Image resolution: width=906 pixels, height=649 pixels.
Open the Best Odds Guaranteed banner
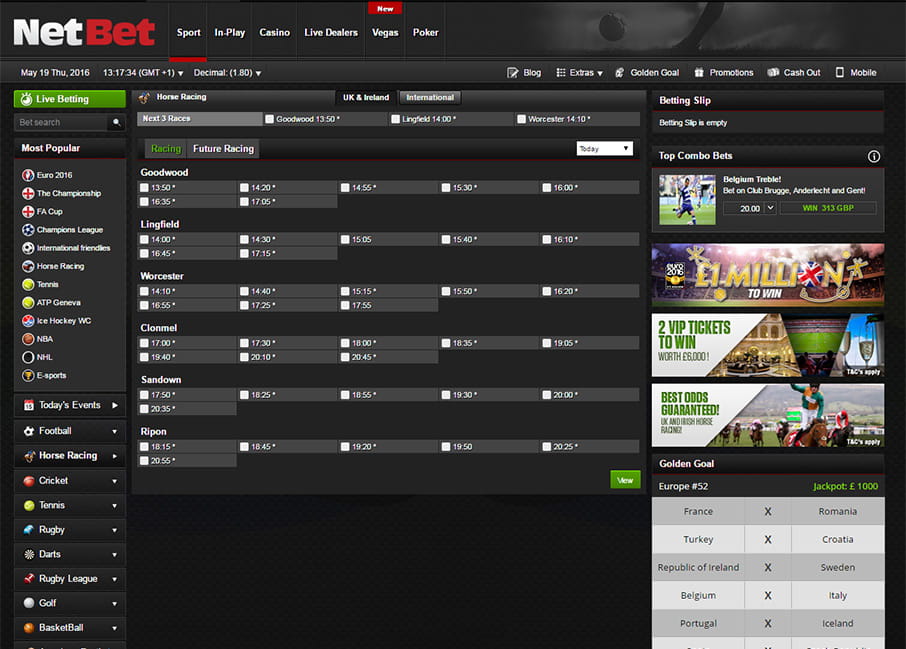click(768, 416)
